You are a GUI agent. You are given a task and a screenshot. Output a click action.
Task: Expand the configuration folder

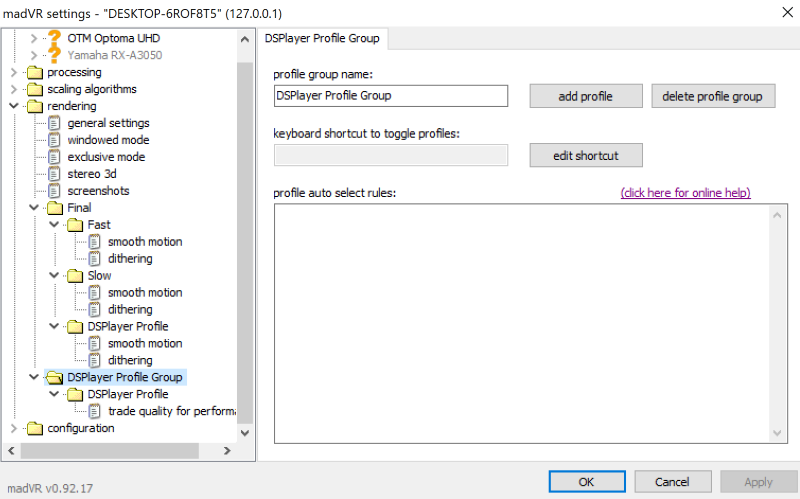click(x=14, y=428)
